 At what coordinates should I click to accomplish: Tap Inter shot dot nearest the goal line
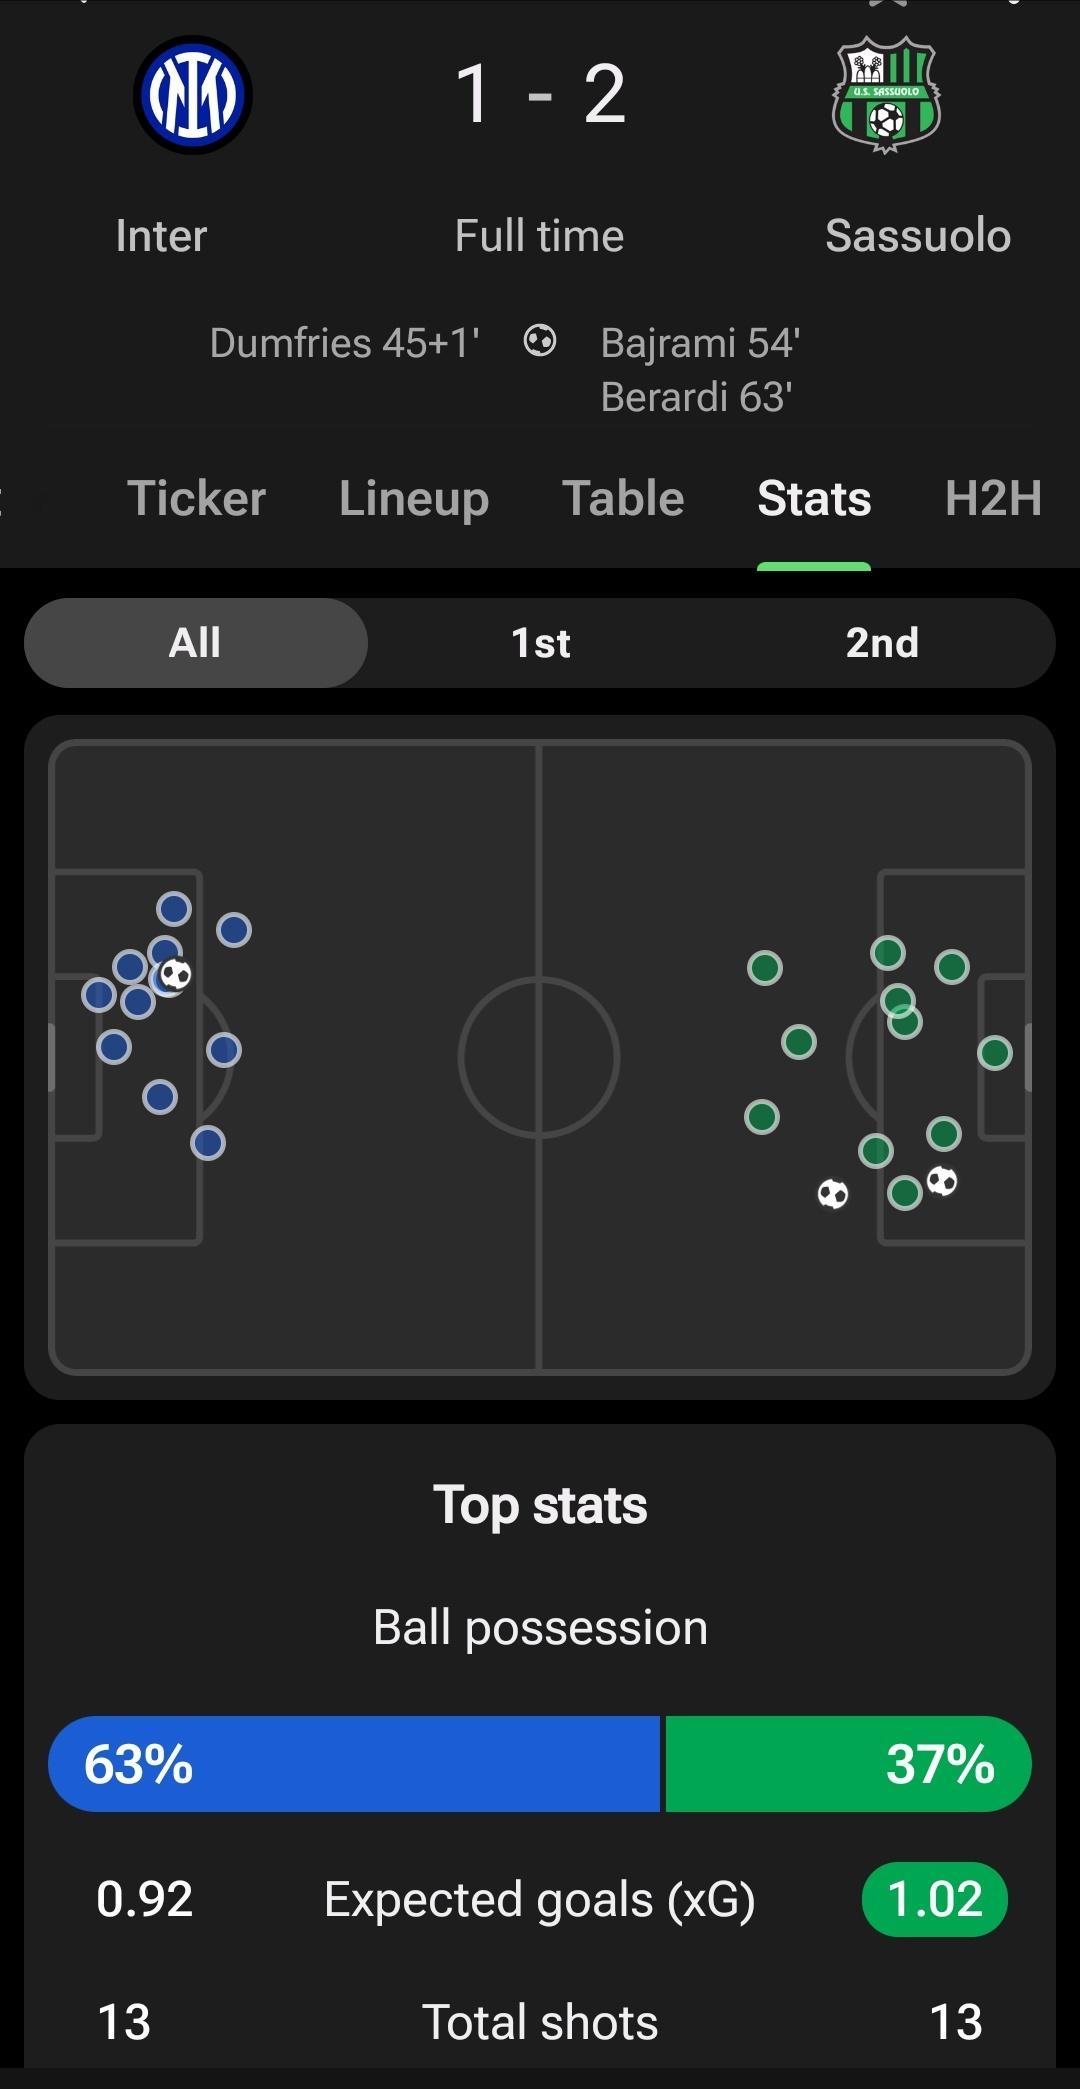tap(99, 995)
